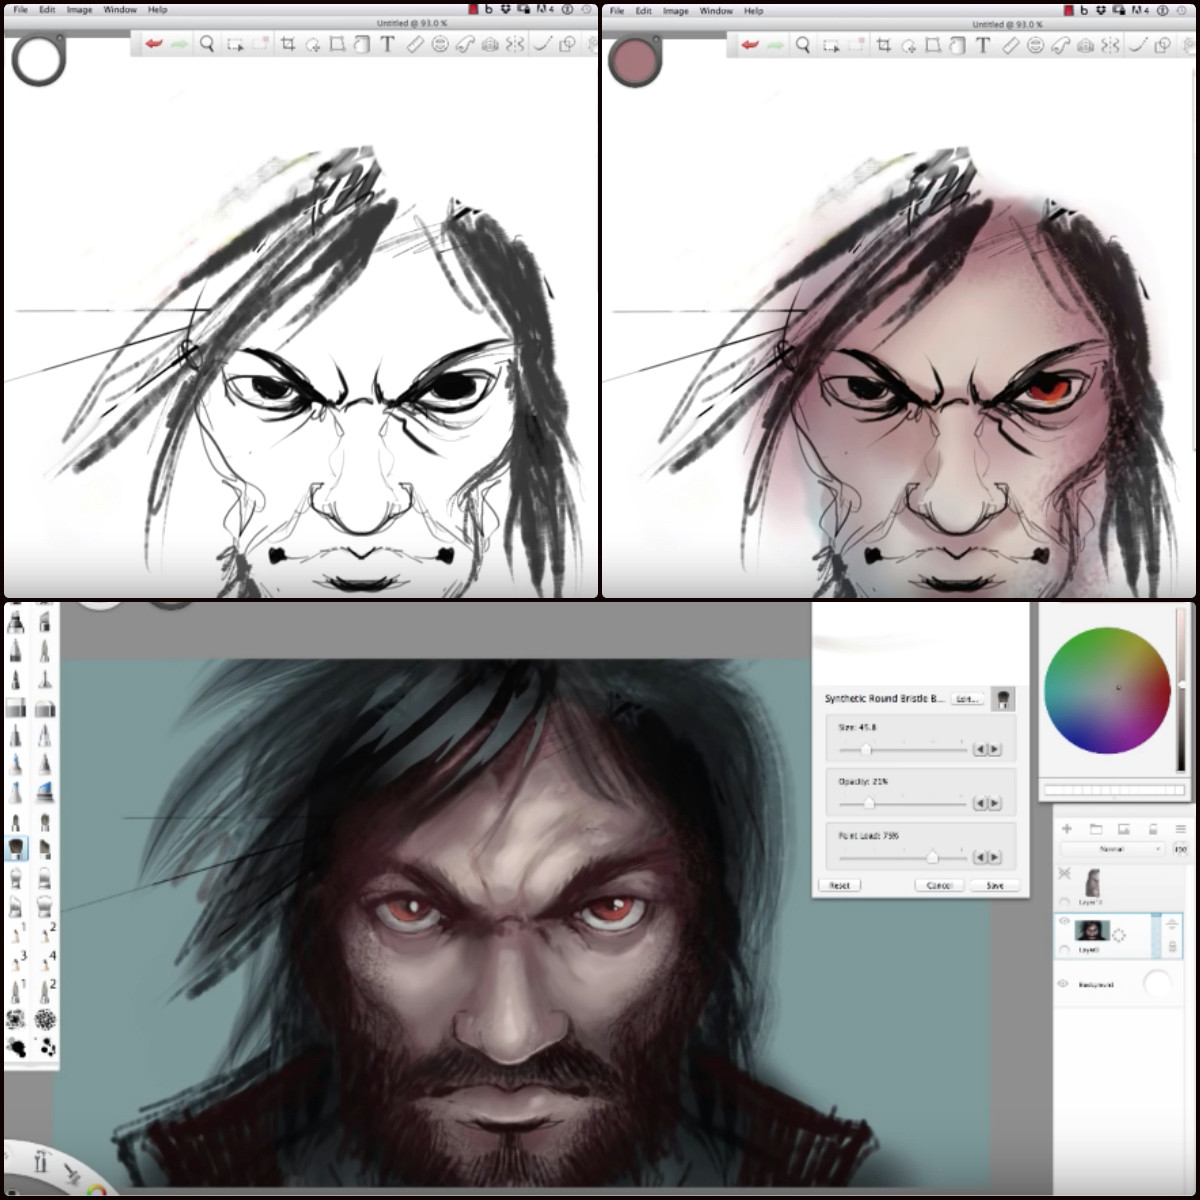Click the Reset button in brush properties

pos(839,885)
